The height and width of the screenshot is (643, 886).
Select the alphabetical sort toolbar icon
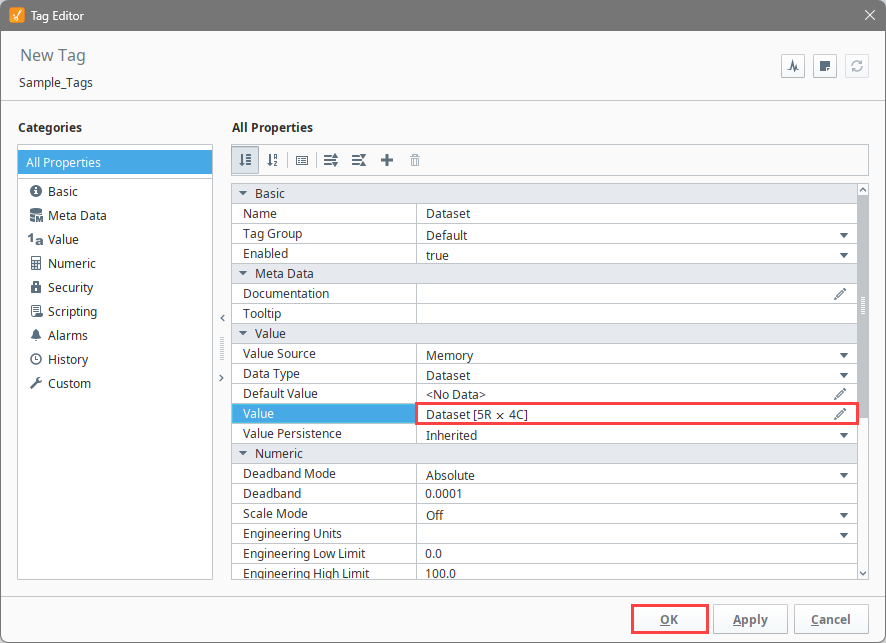coord(273,160)
